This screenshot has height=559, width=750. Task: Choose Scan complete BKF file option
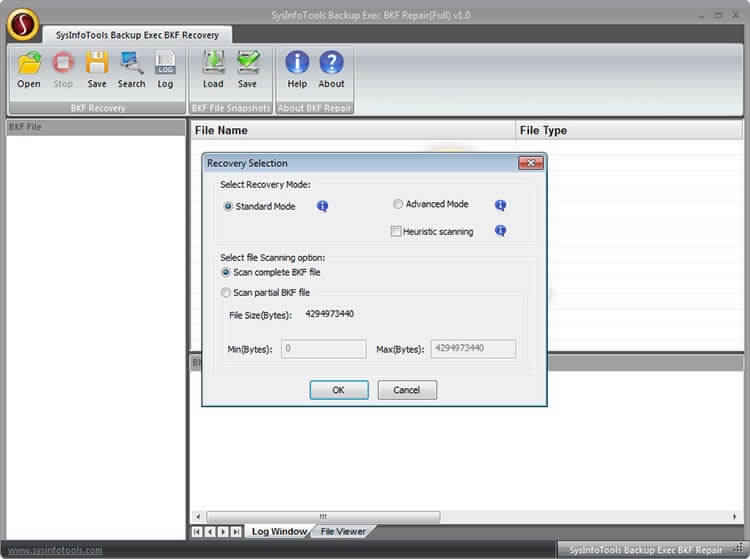(x=226, y=272)
